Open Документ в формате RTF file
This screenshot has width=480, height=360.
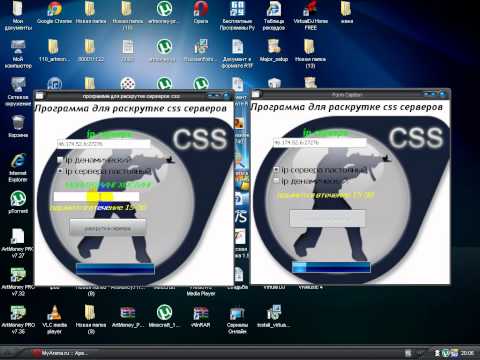coord(237,54)
